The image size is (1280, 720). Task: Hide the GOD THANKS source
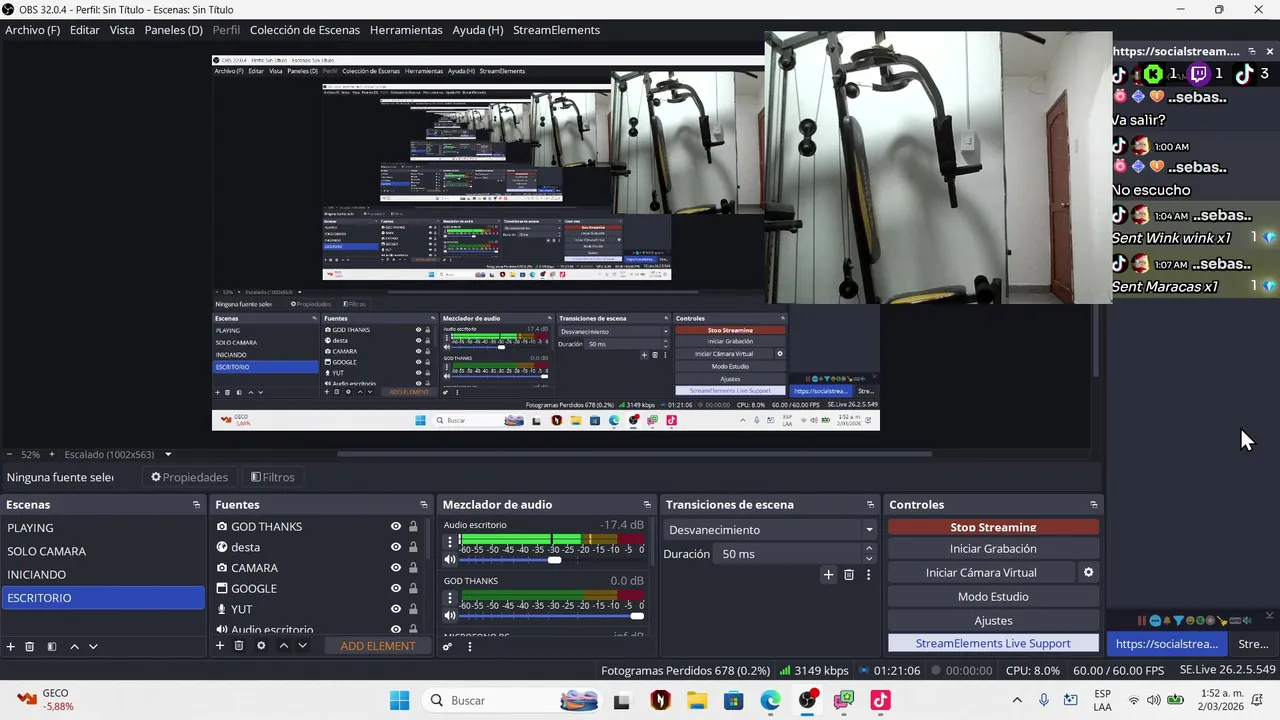[396, 527]
